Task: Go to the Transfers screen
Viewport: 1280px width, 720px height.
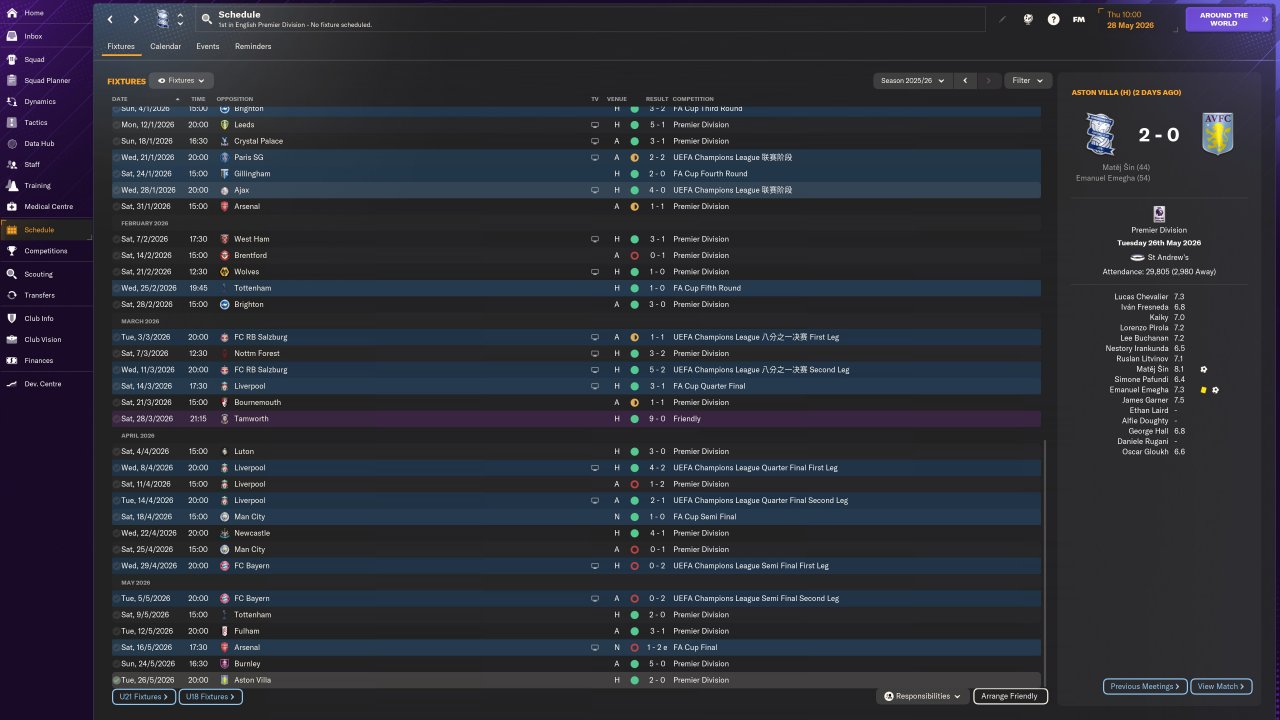Action: (46, 295)
